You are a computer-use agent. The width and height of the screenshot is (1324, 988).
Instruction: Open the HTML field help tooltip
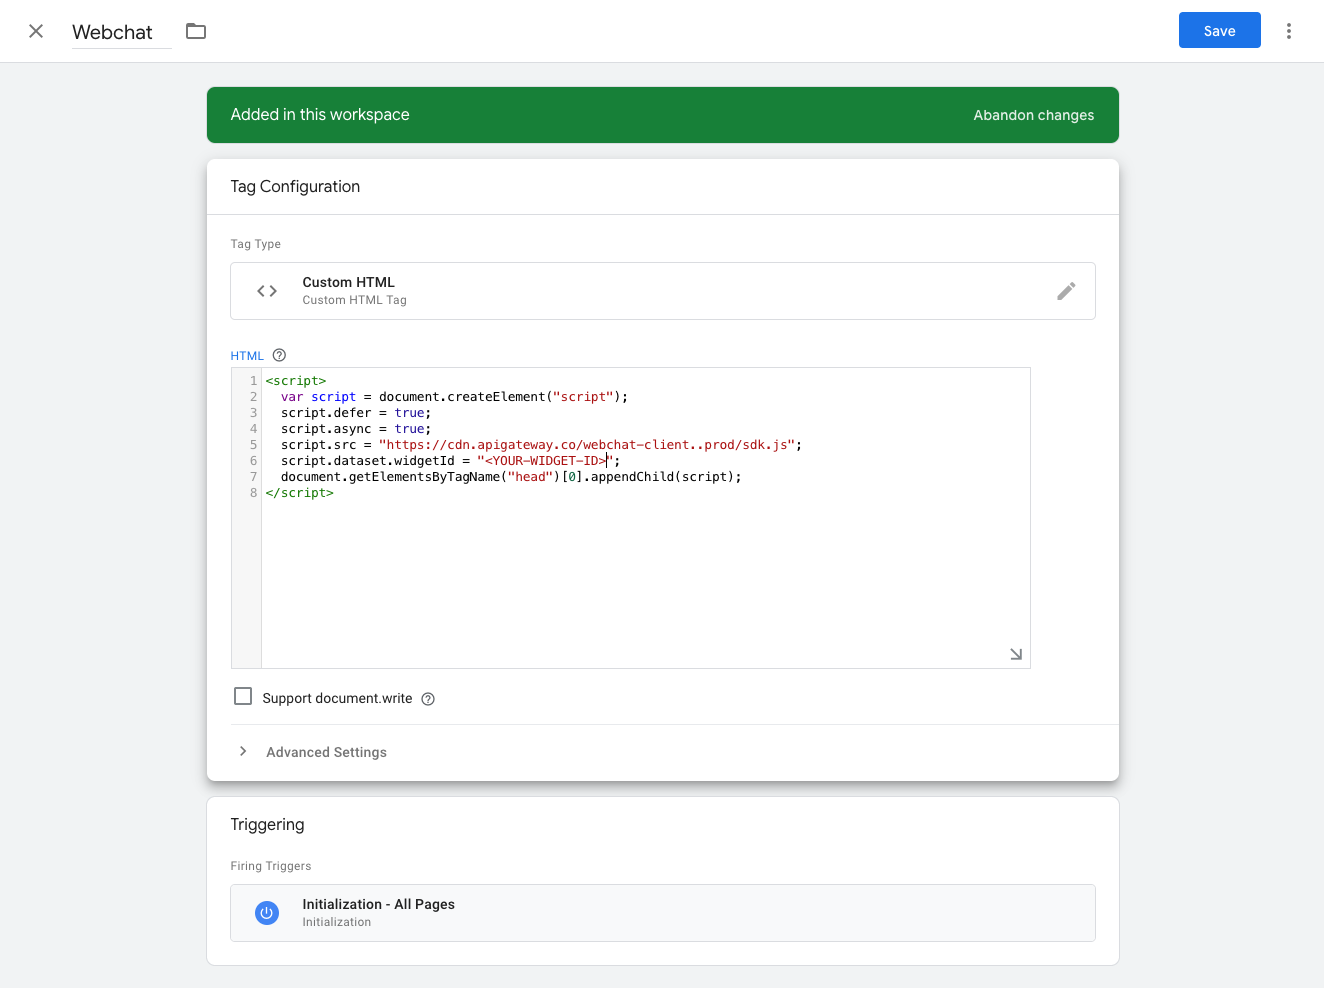(278, 355)
